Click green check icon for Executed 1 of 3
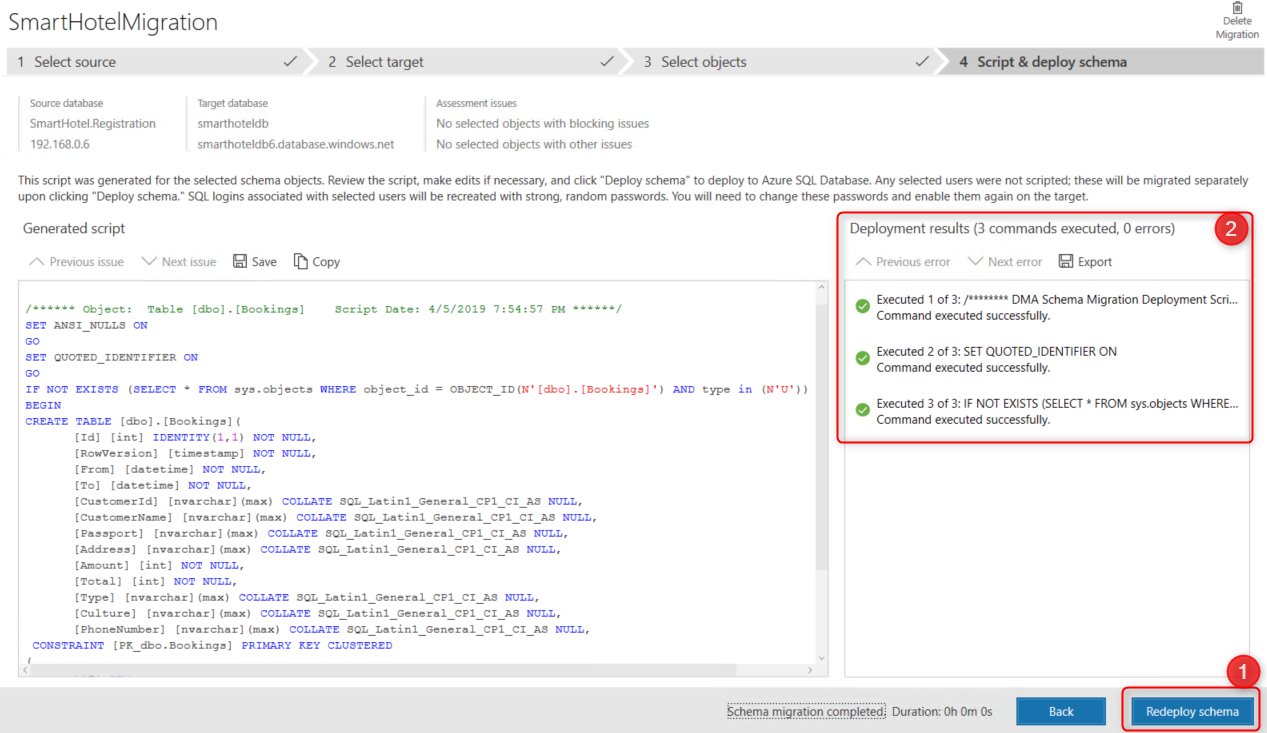 pyautogui.click(x=862, y=306)
